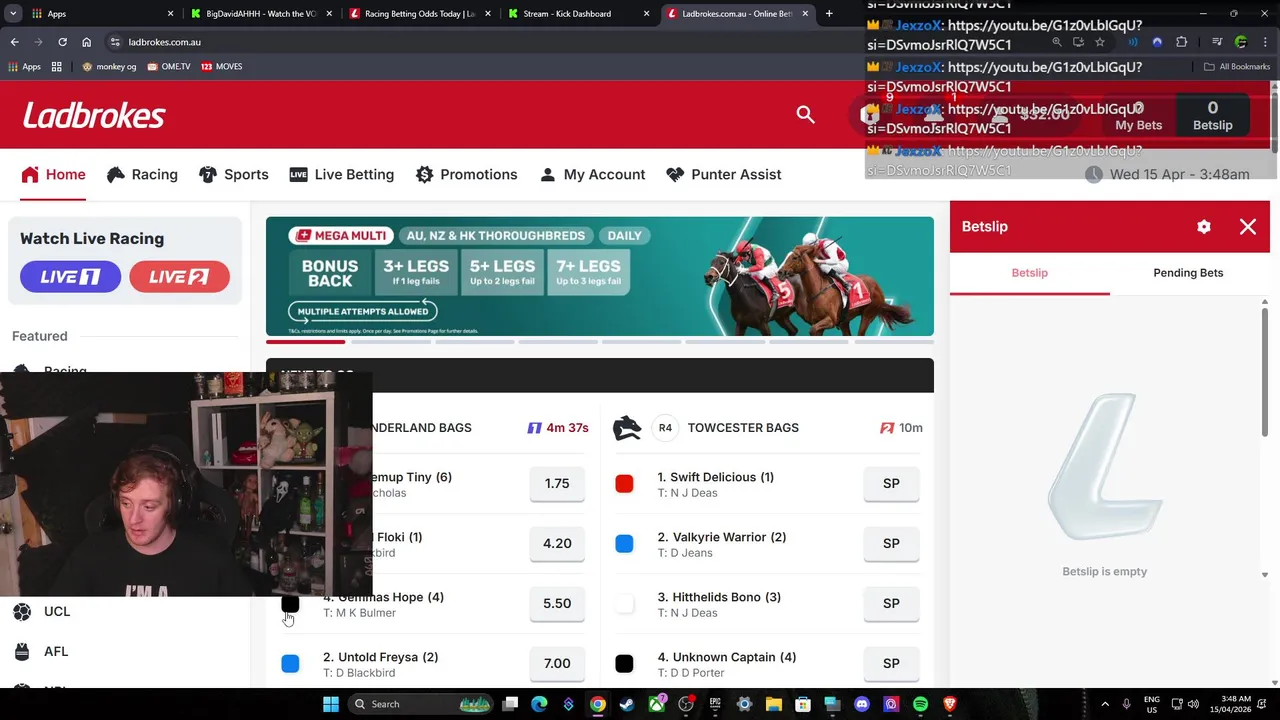Click Valkyrie Warrior blue rug icon
Image resolution: width=1280 pixels, height=720 pixels.
point(624,544)
